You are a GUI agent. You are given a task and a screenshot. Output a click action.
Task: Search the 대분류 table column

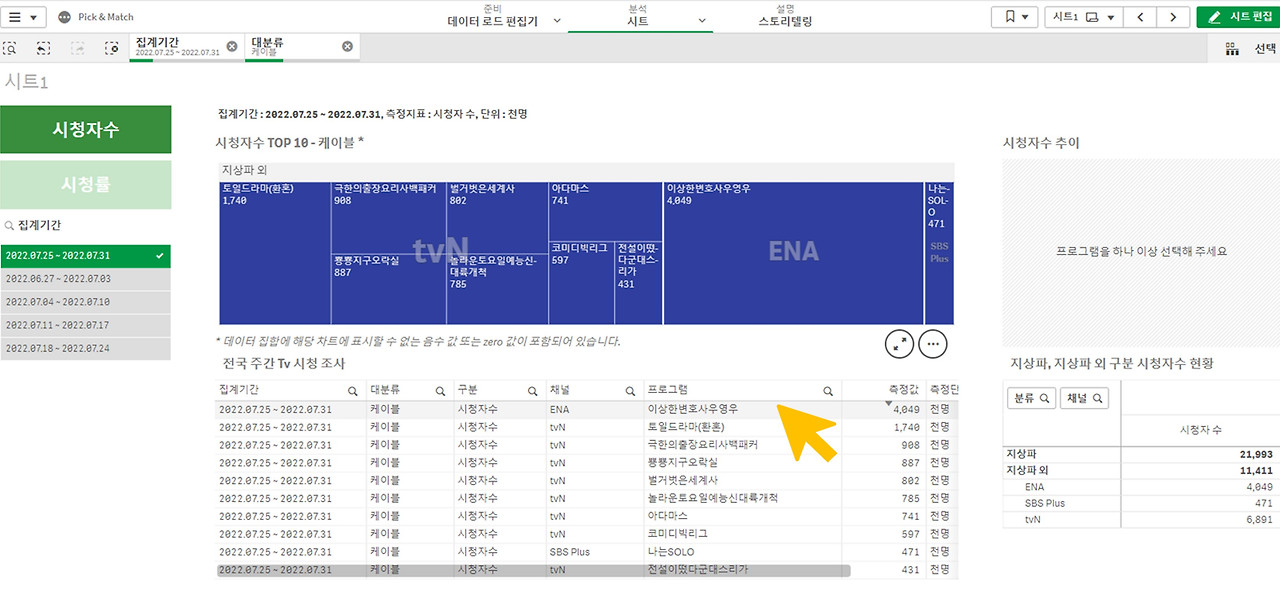440,391
